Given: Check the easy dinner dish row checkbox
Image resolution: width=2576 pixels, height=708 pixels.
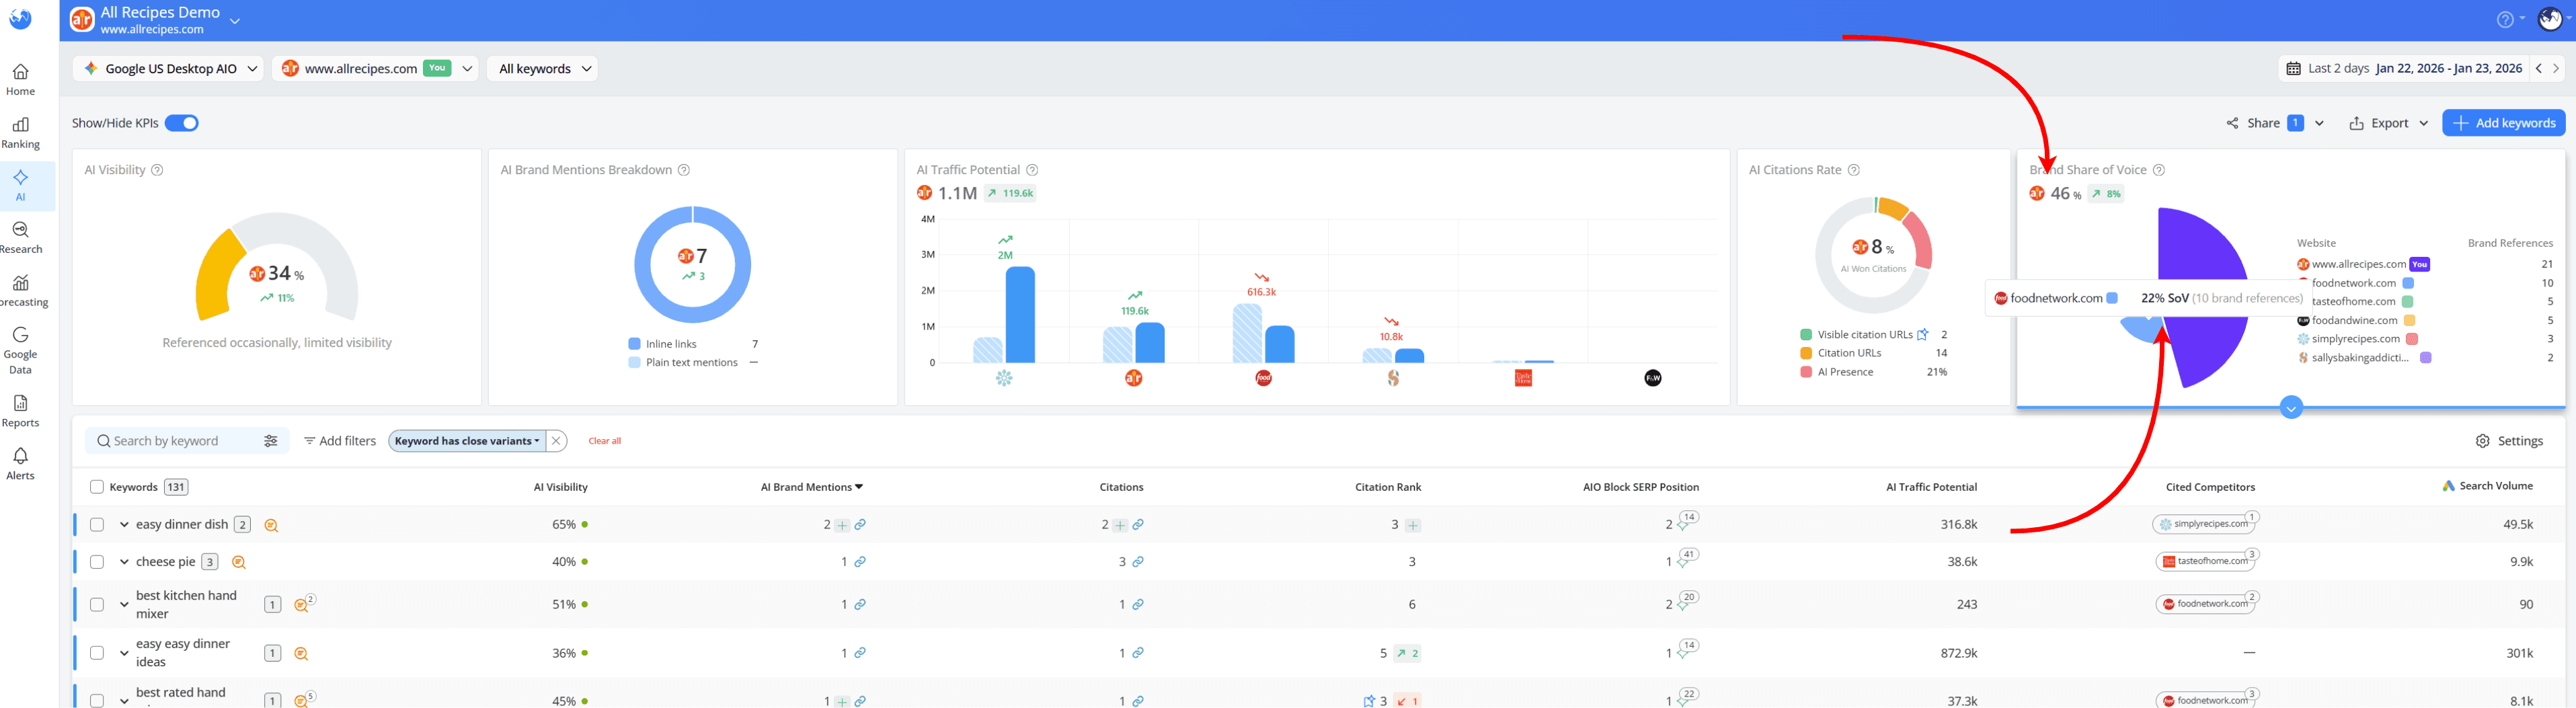Looking at the screenshot, I should tap(97, 525).
